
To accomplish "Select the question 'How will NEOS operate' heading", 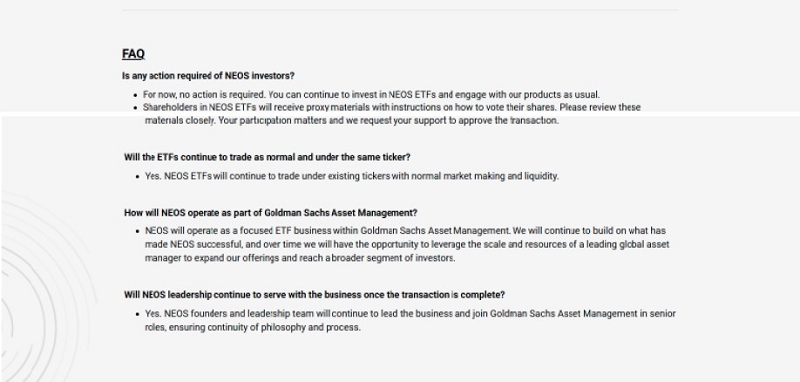I will pyautogui.click(x=270, y=213).
